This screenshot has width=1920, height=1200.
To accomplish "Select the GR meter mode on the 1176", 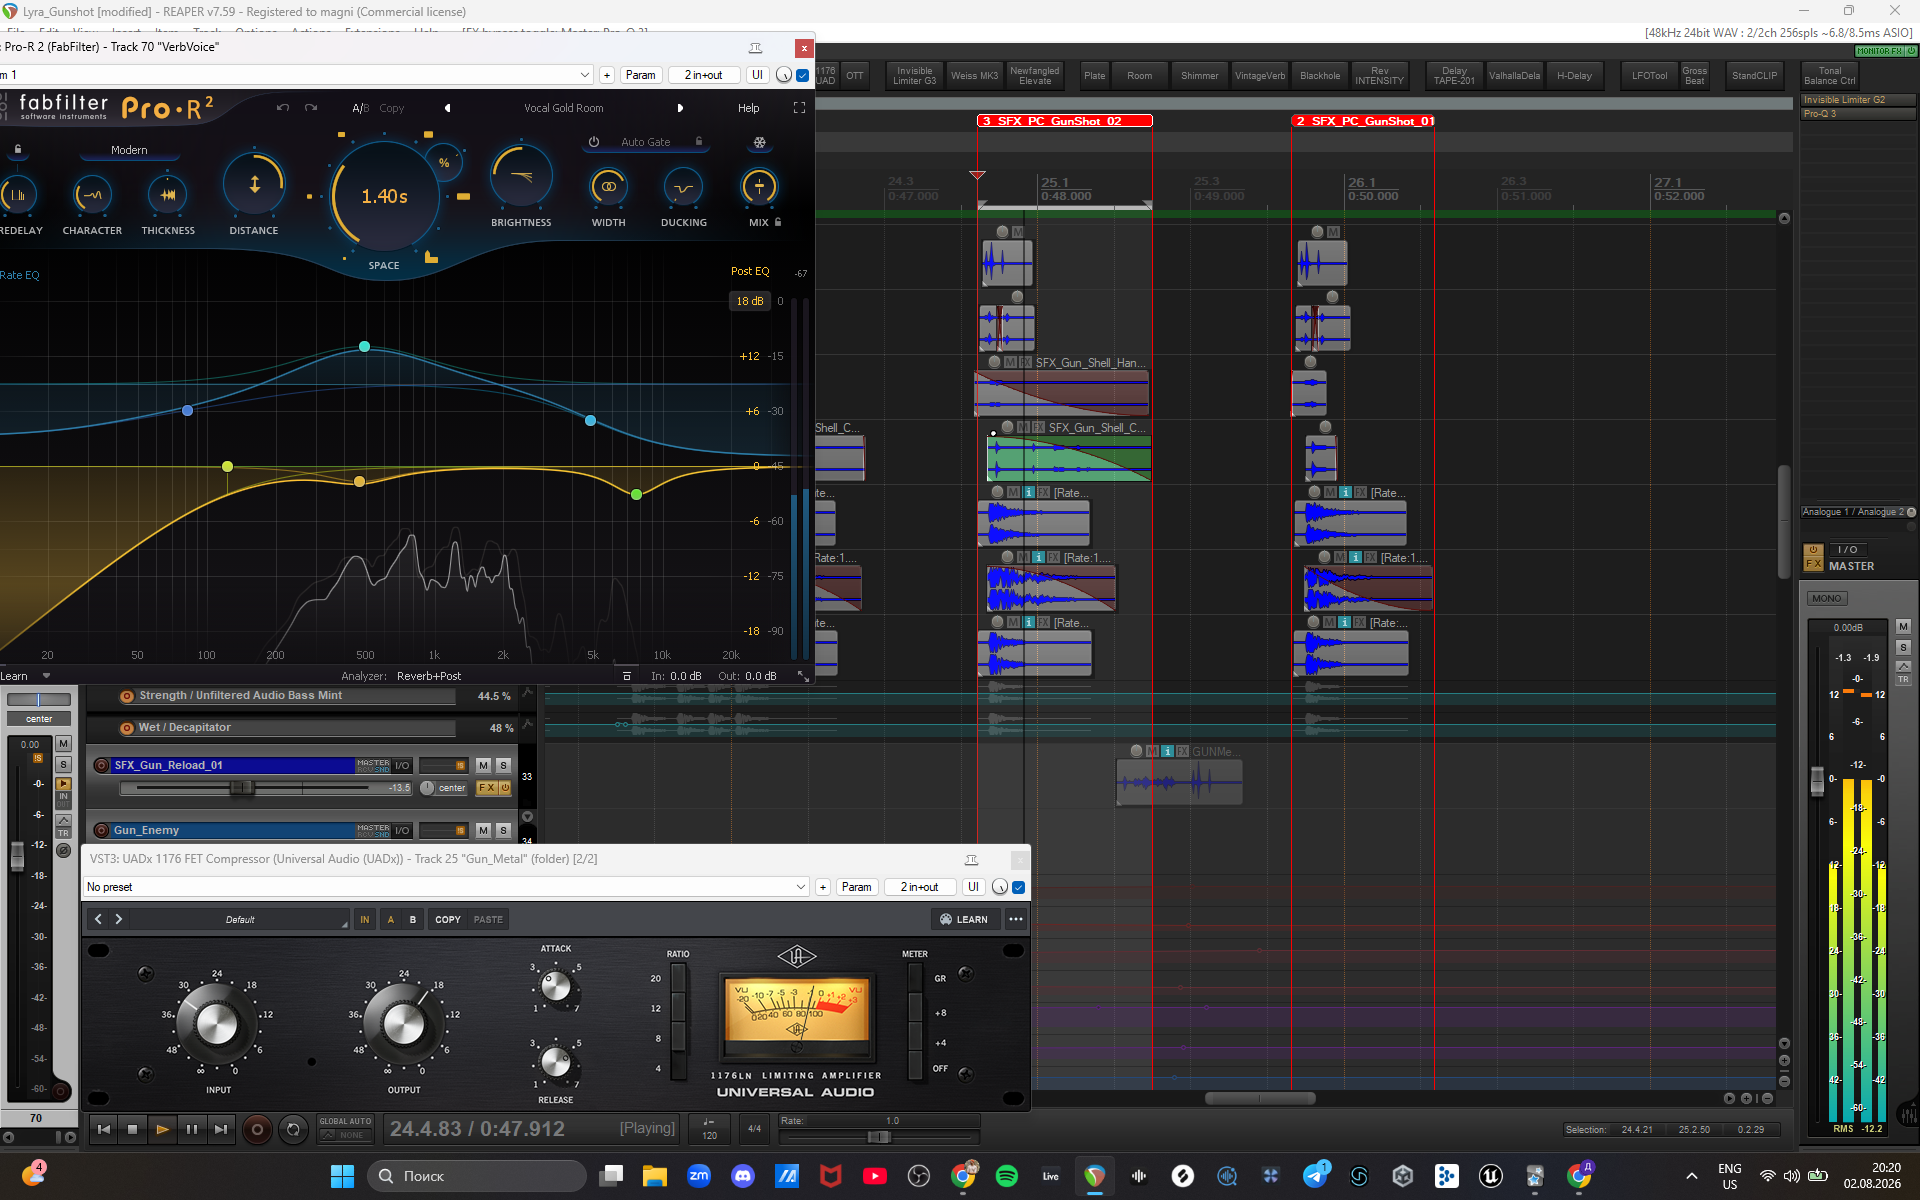I will (x=915, y=978).
